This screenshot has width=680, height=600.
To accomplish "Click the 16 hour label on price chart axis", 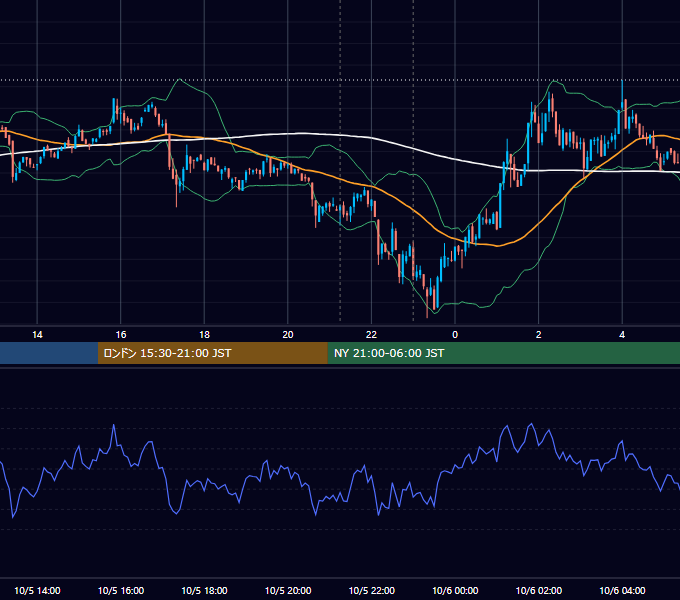I will 121,335.
